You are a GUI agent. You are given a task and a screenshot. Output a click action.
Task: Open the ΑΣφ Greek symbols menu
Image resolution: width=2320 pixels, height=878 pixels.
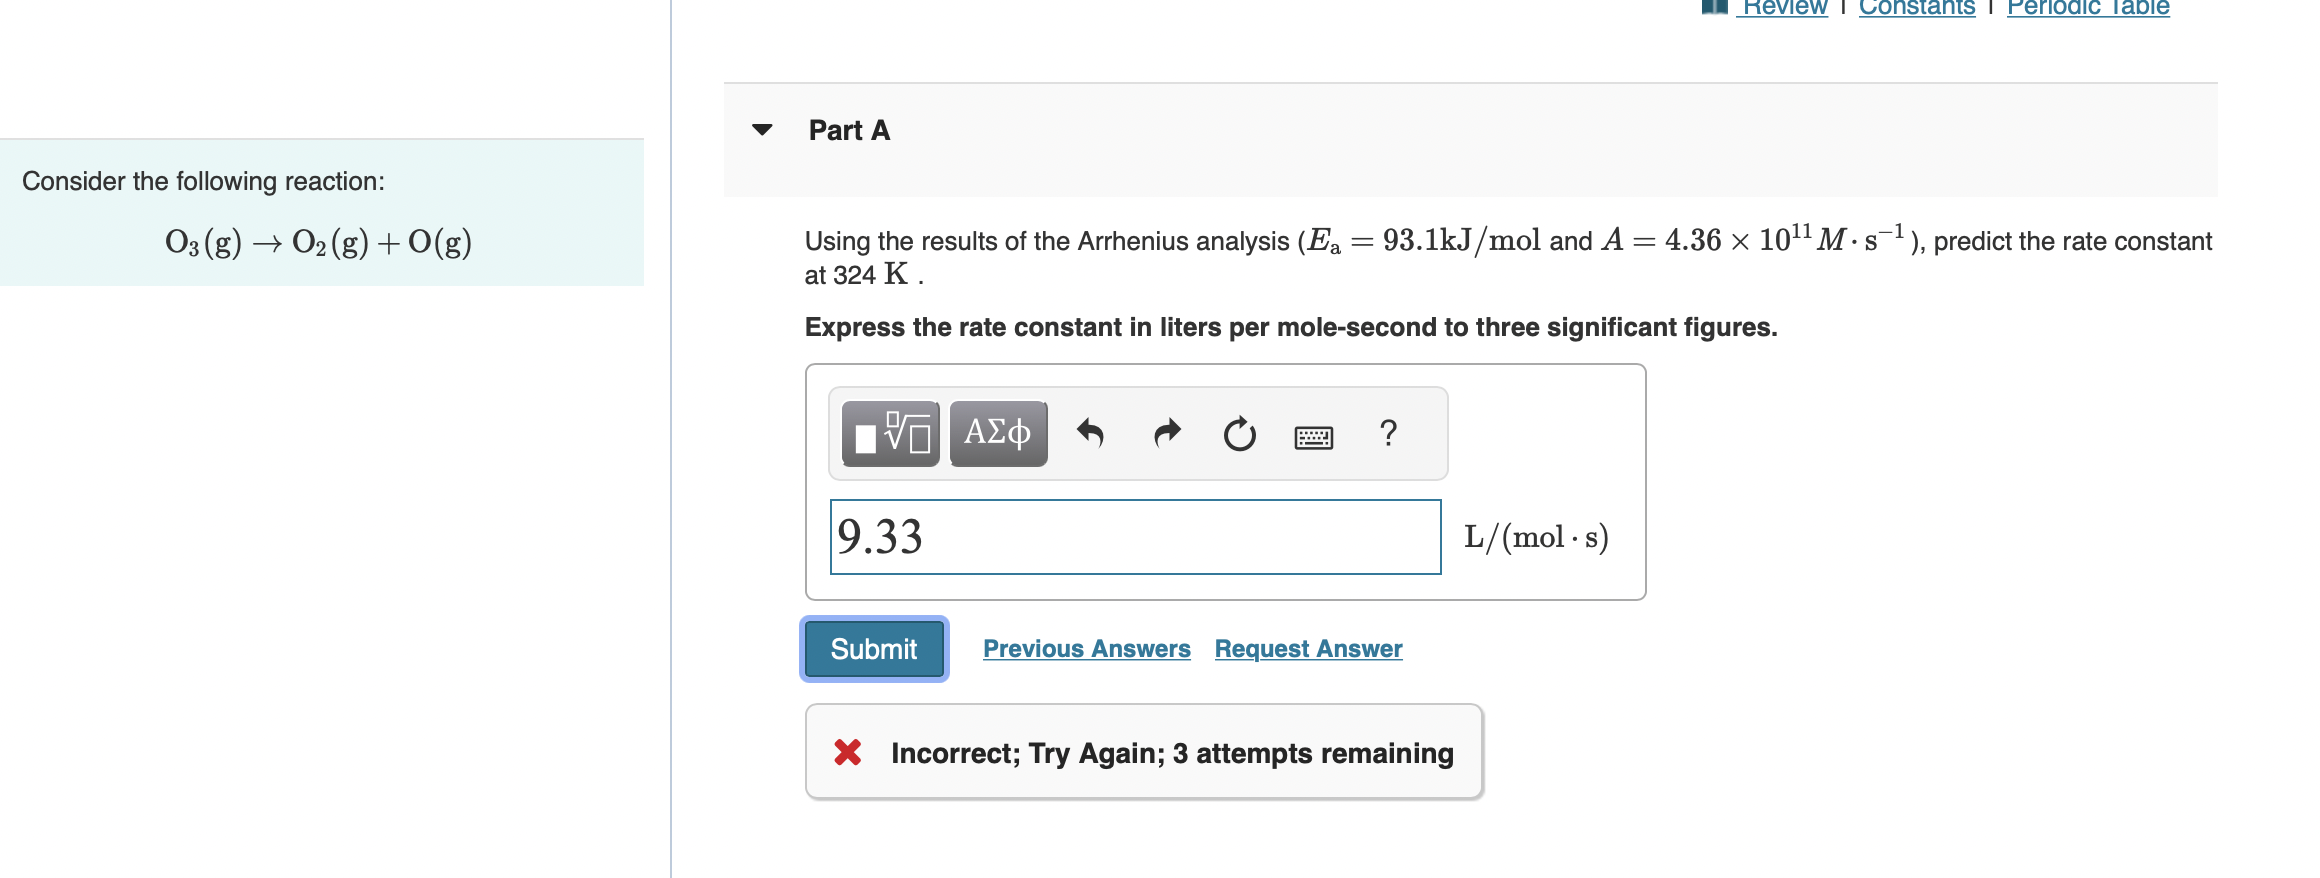(996, 432)
